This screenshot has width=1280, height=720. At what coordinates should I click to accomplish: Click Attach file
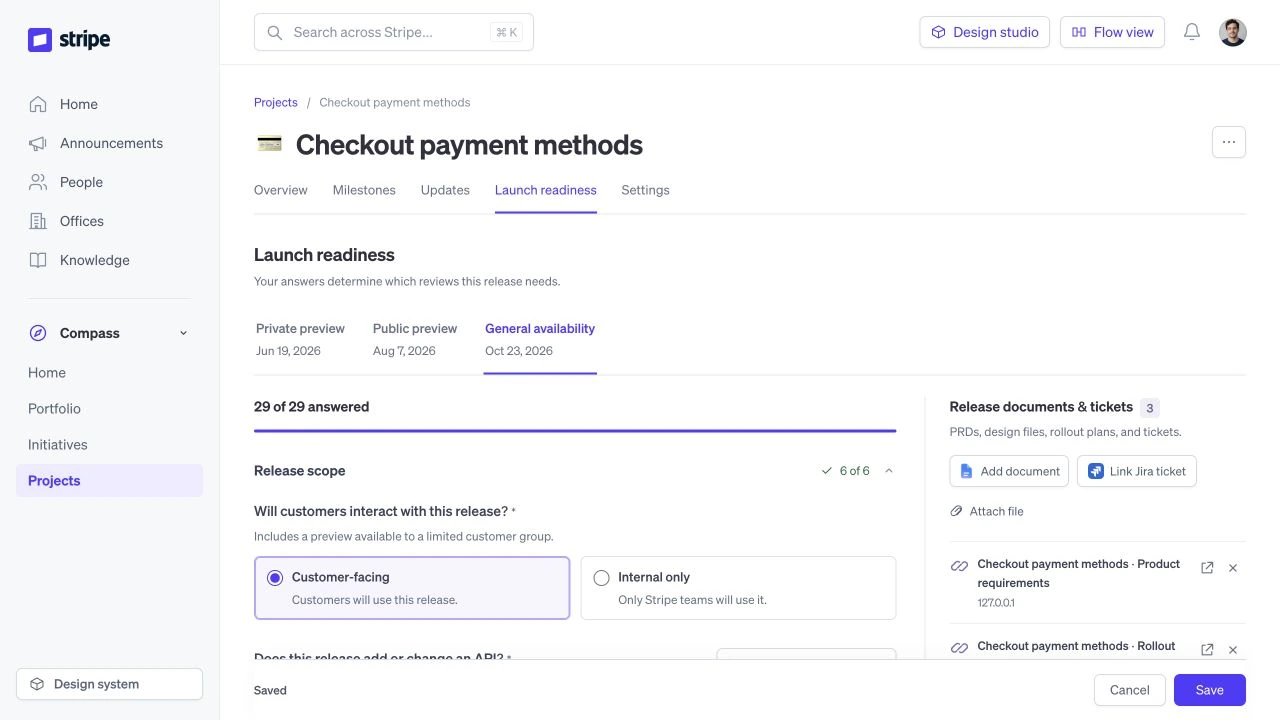987,511
